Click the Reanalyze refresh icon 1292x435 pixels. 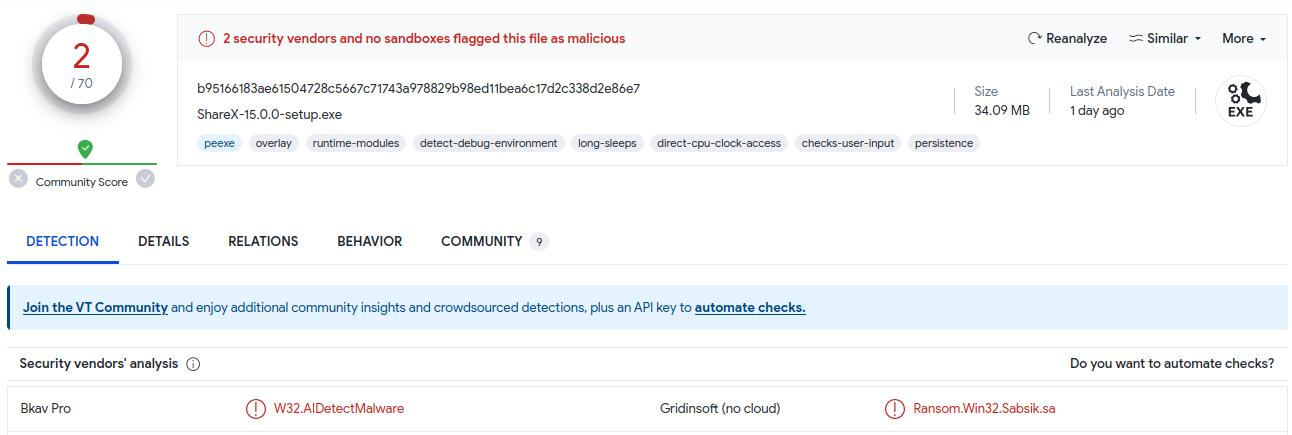point(1035,39)
